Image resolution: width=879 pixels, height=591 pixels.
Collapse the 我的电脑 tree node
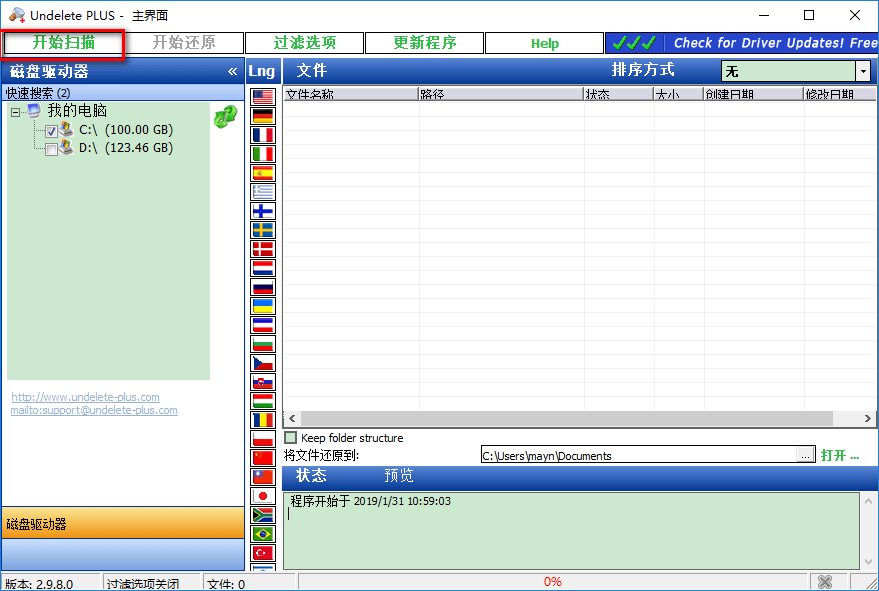coord(16,112)
